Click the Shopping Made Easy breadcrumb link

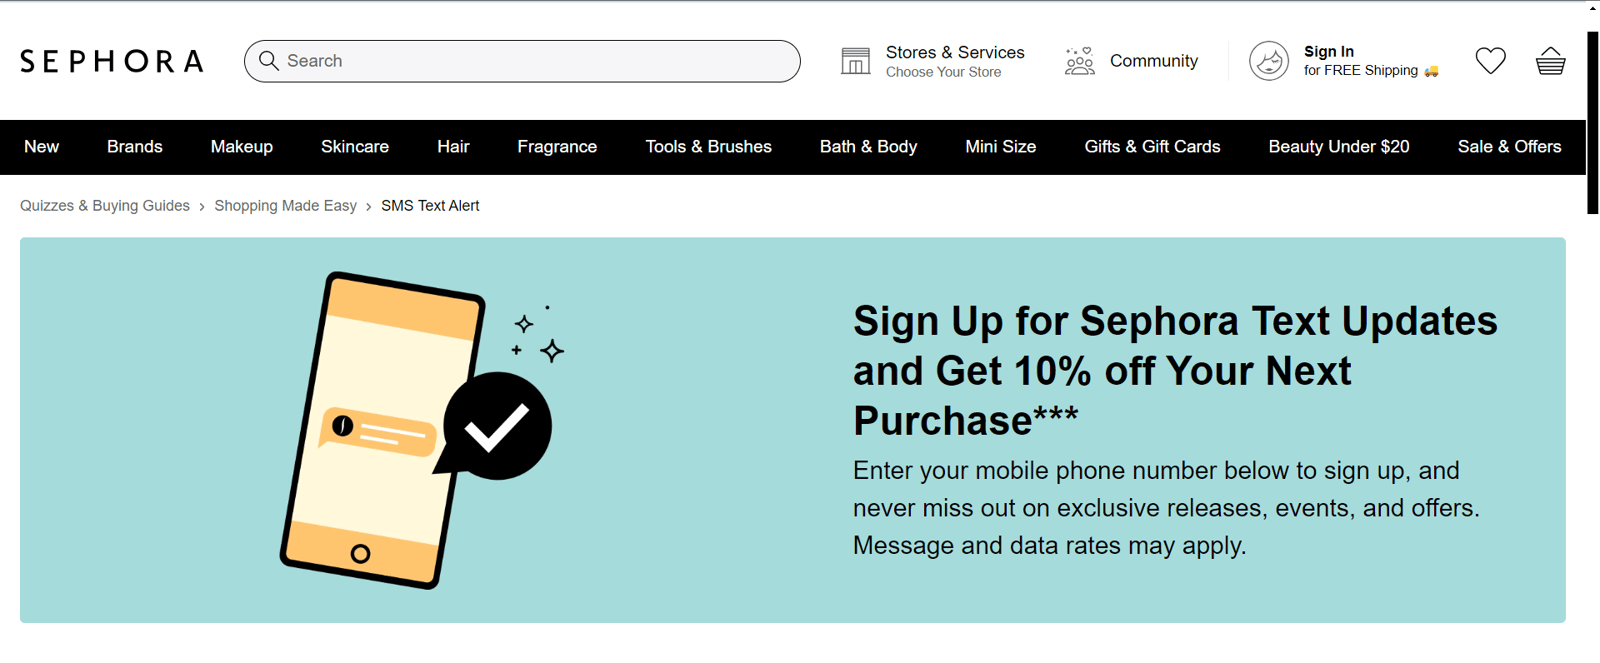pyautogui.click(x=286, y=205)
